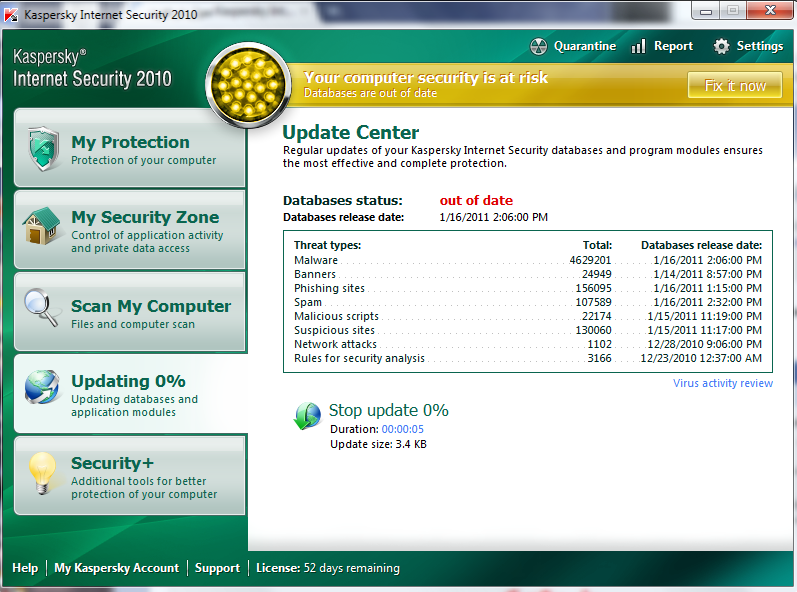The image size is (797, 592).
Task: Open the Quarantine link
Action: (x=585, y=46)
